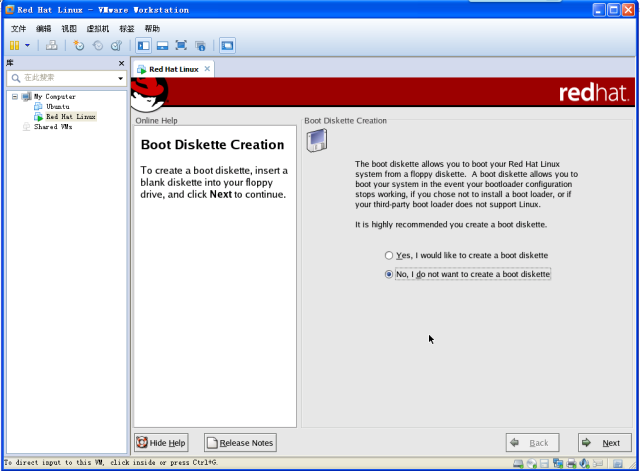Click the VMware Workstation title bar icon
Screen dimensions: 640x471
9,9
